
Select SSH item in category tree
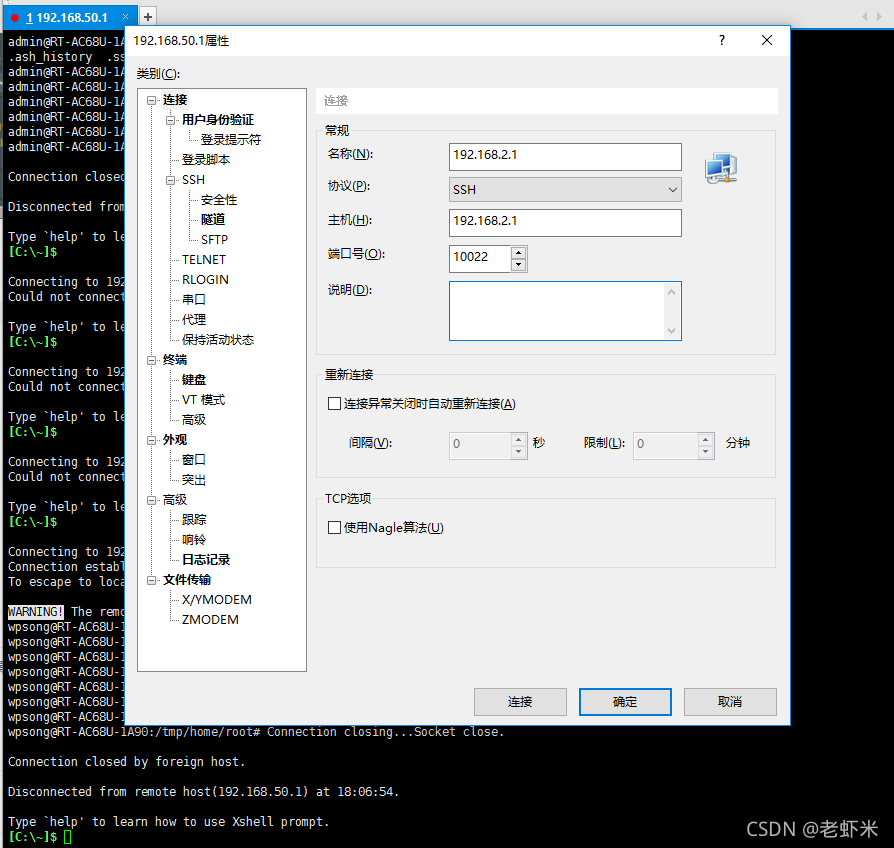193,180
